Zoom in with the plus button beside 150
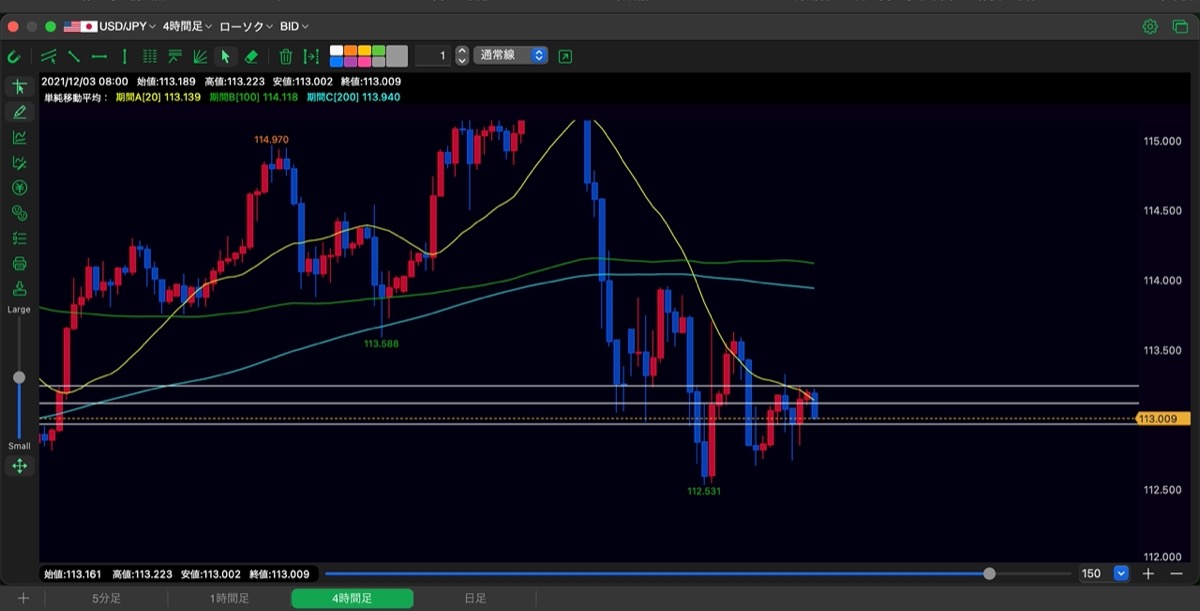Screen dimensions: 1200x611 click(1149, 573)
